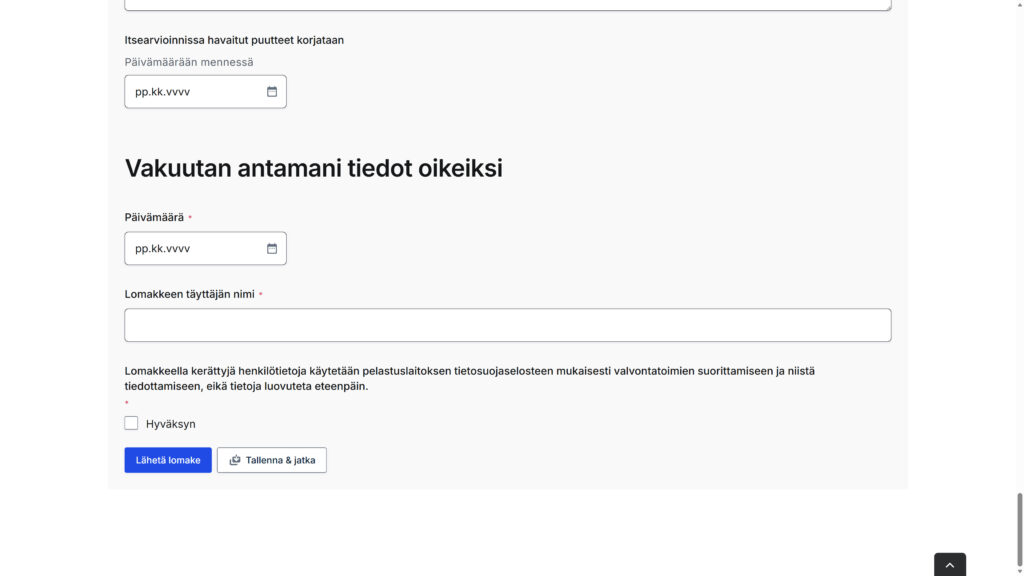Click the Tallenna & jatka button text
Image resolution: width=1024 pixels, height=576 pixels.
click(x=280, y=460)
